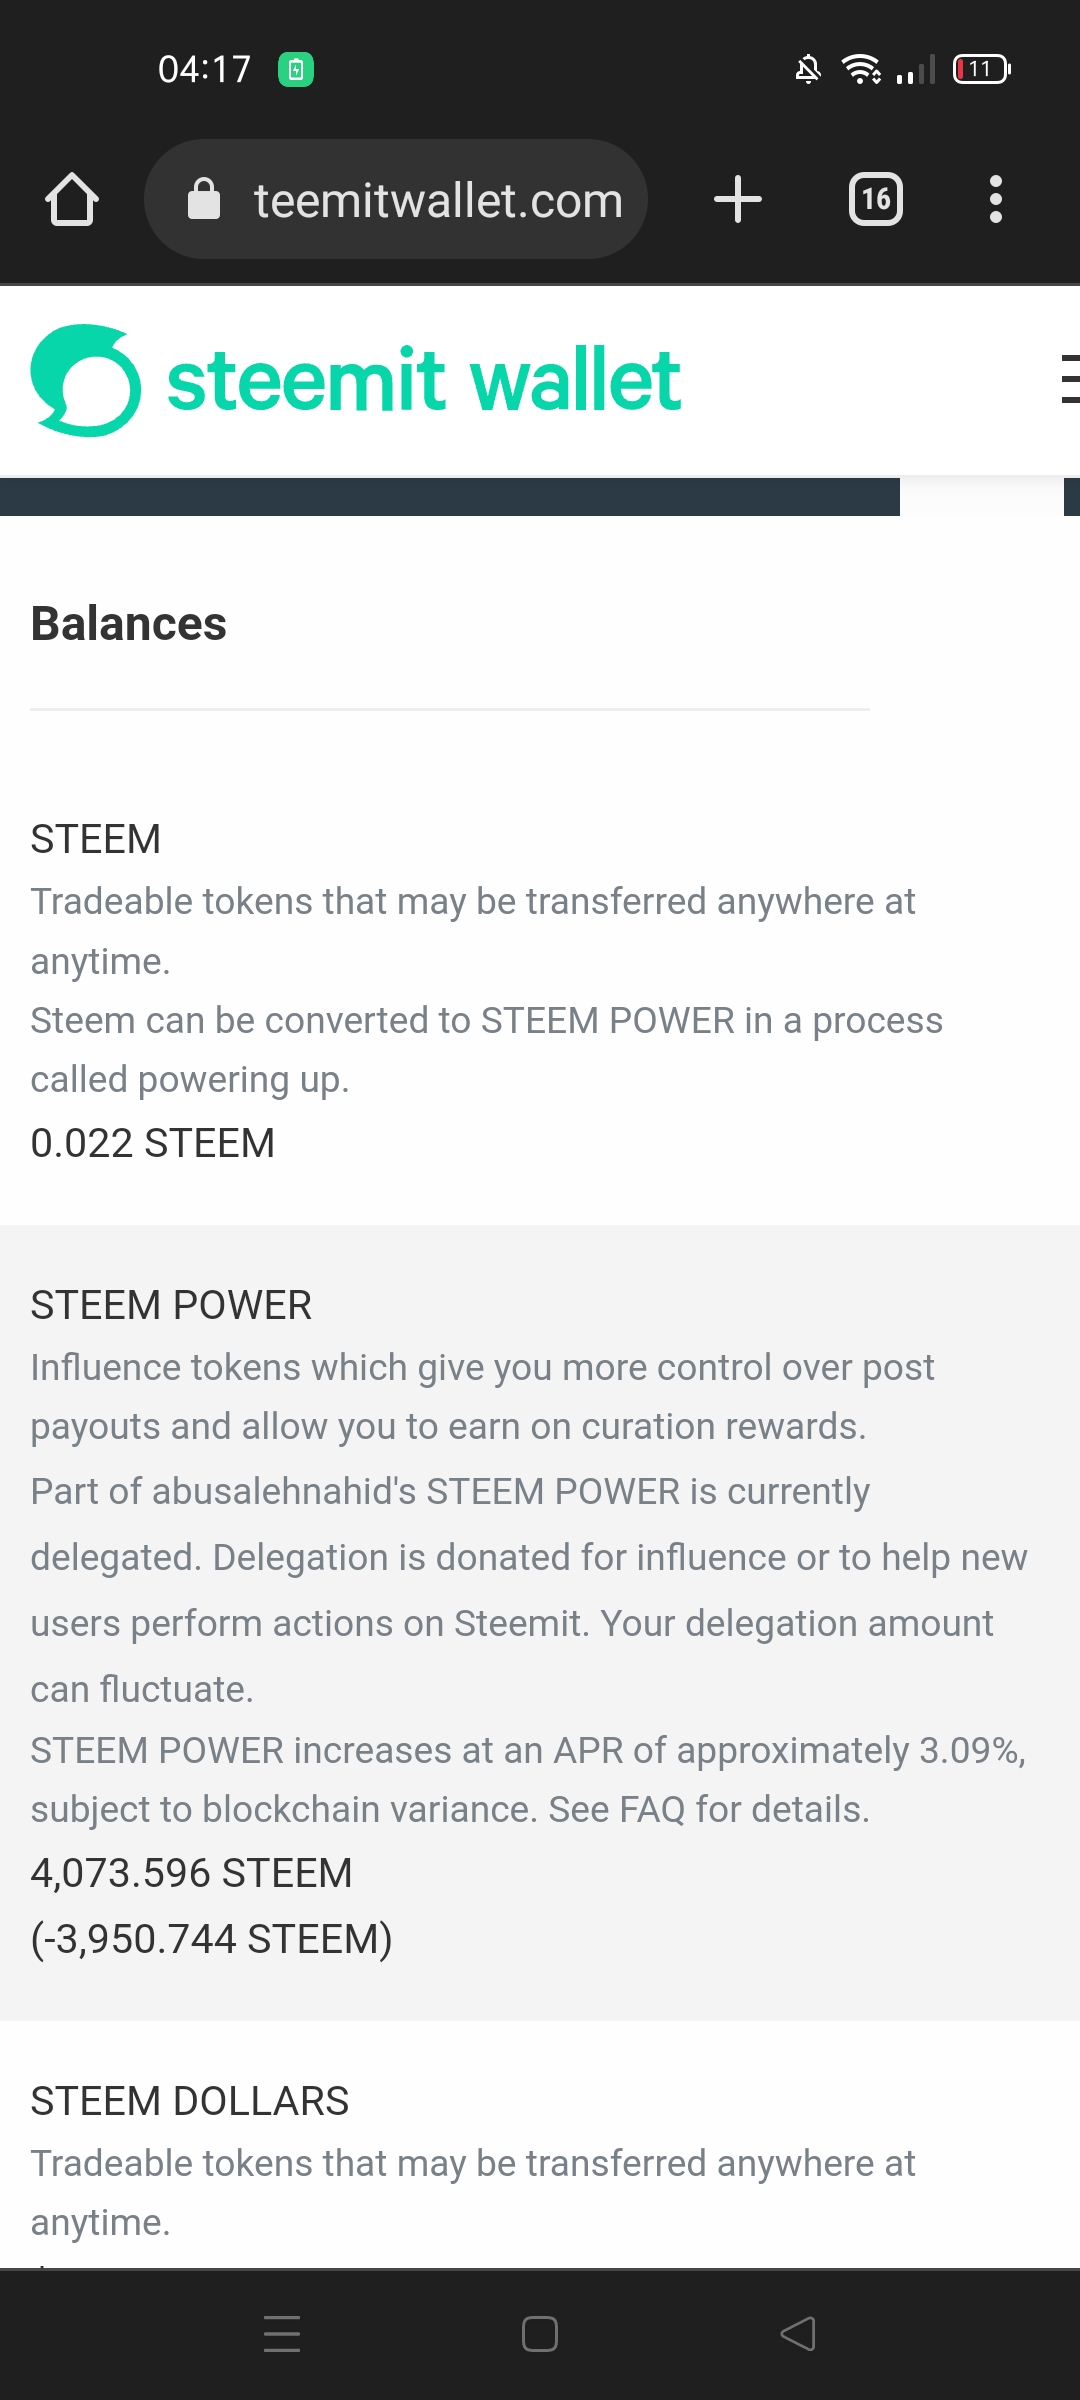Open the tab switcher showing 16

click(876, 199)
